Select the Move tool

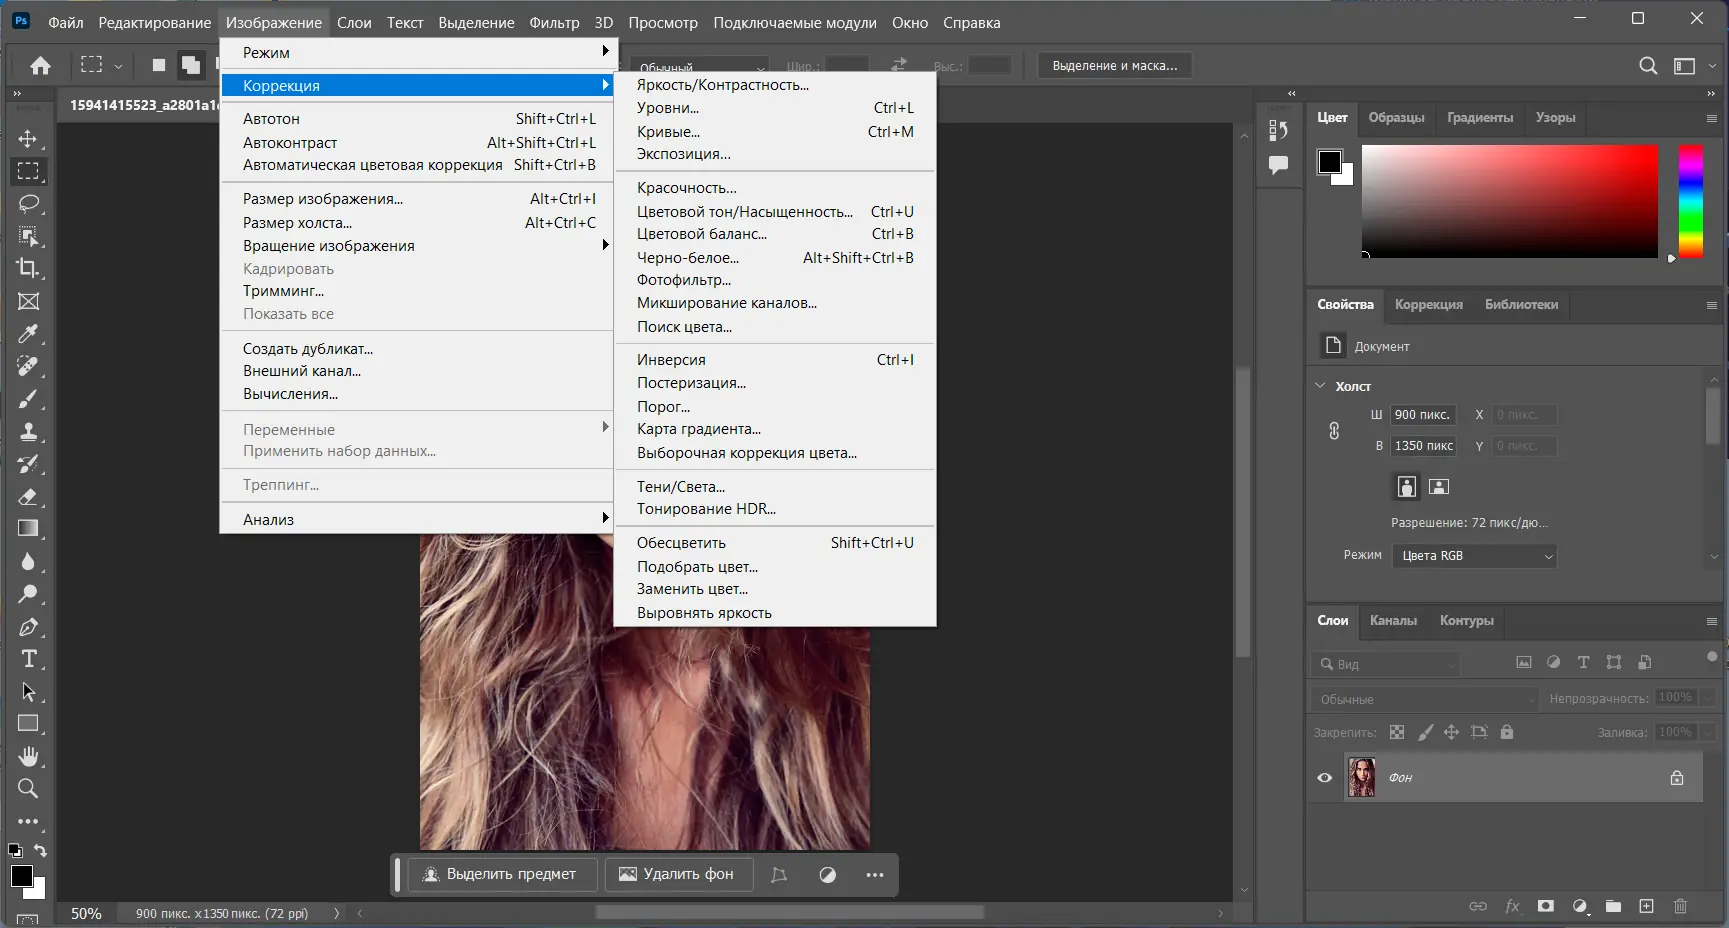(28, 139)
